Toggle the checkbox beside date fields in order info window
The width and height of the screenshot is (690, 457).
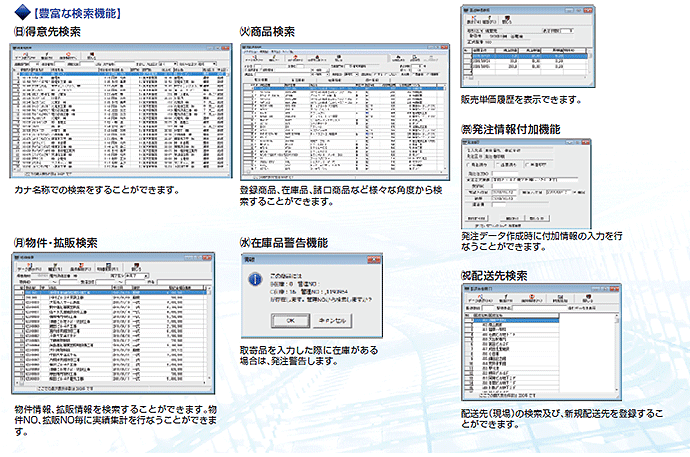point(575,192)
